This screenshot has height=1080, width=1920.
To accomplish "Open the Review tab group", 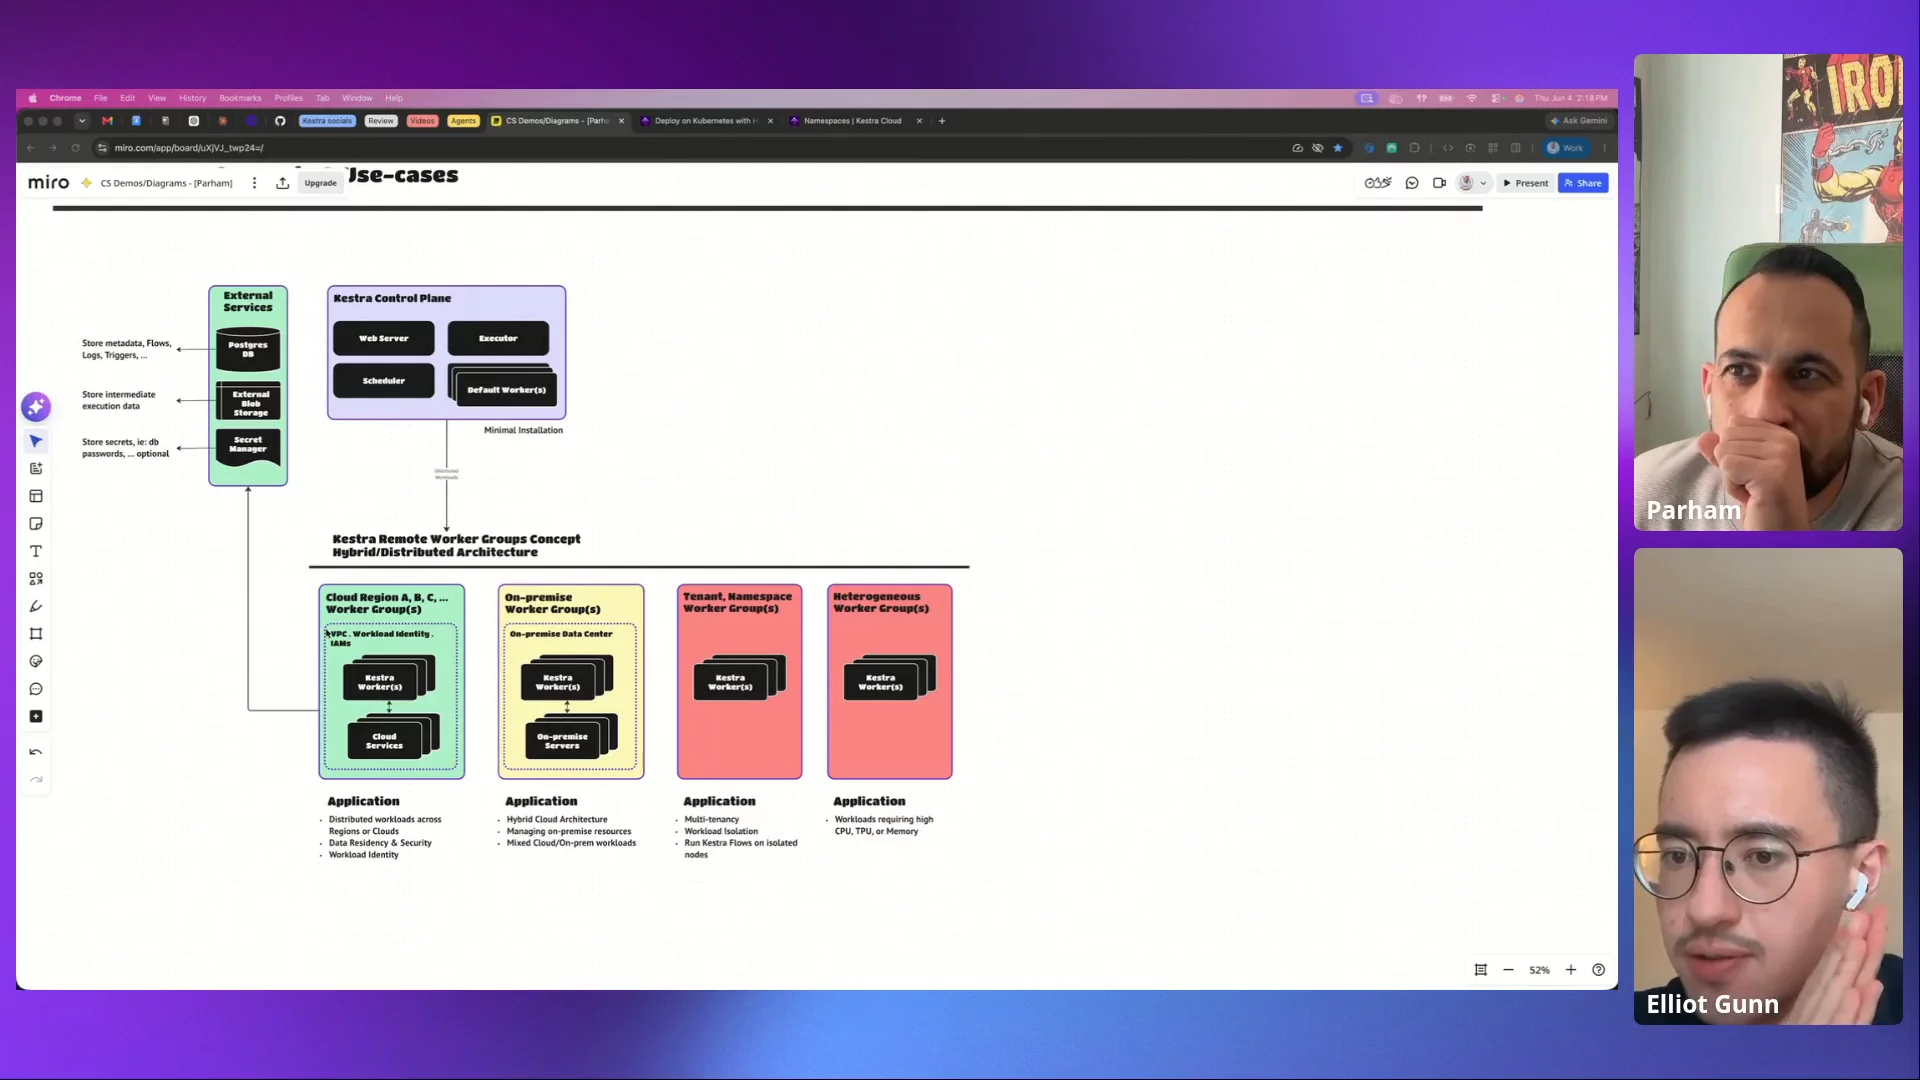I will 381,121.
